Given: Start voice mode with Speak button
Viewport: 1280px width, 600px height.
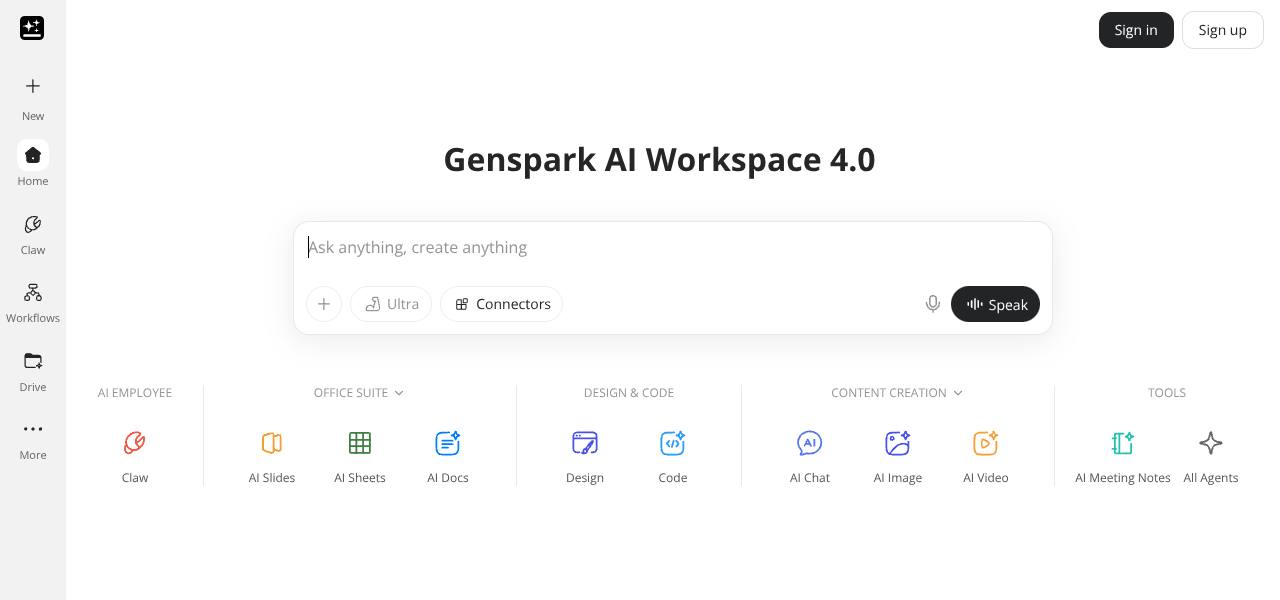Looking at the screenshot, I should 995,304.
